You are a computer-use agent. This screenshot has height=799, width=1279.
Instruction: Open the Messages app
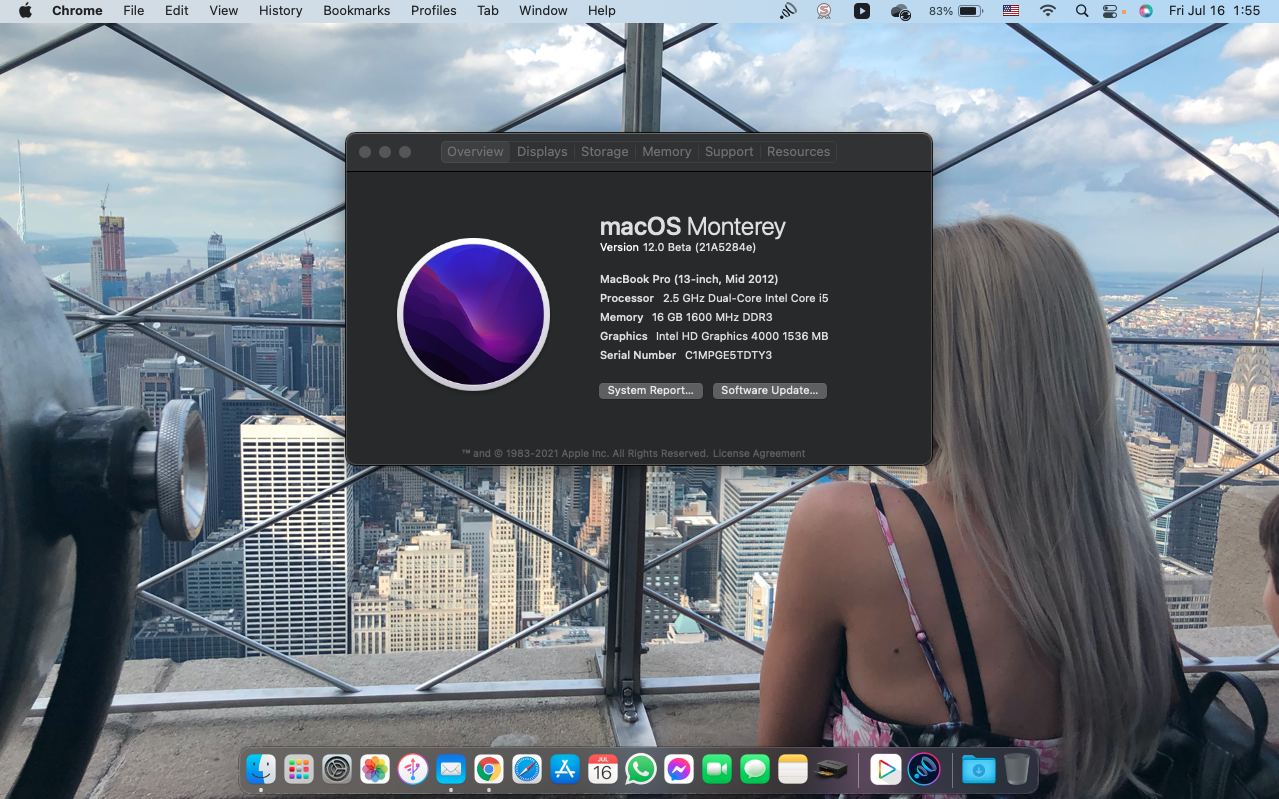coord(755,769)
